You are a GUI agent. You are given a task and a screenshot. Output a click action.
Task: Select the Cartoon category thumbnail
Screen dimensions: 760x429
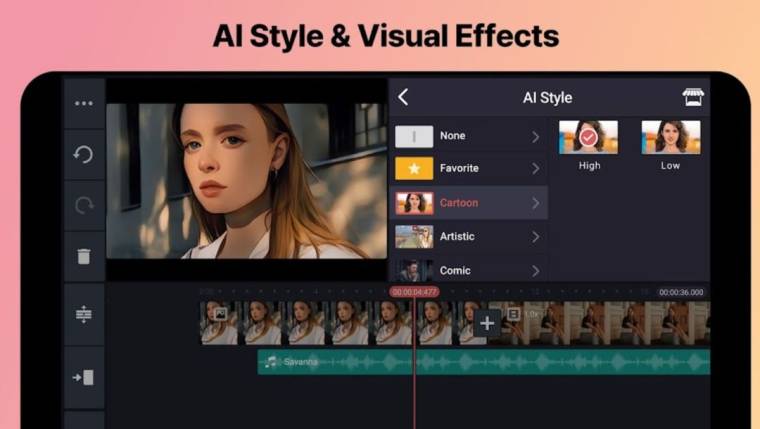(414, 203)
